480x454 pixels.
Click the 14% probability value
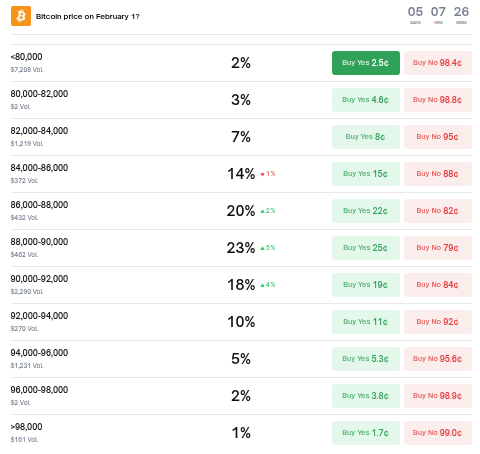241,174
